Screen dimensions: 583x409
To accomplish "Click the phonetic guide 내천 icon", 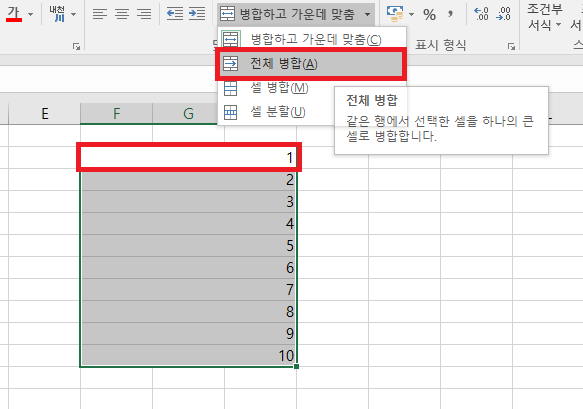I will click(x=58, y=14).
